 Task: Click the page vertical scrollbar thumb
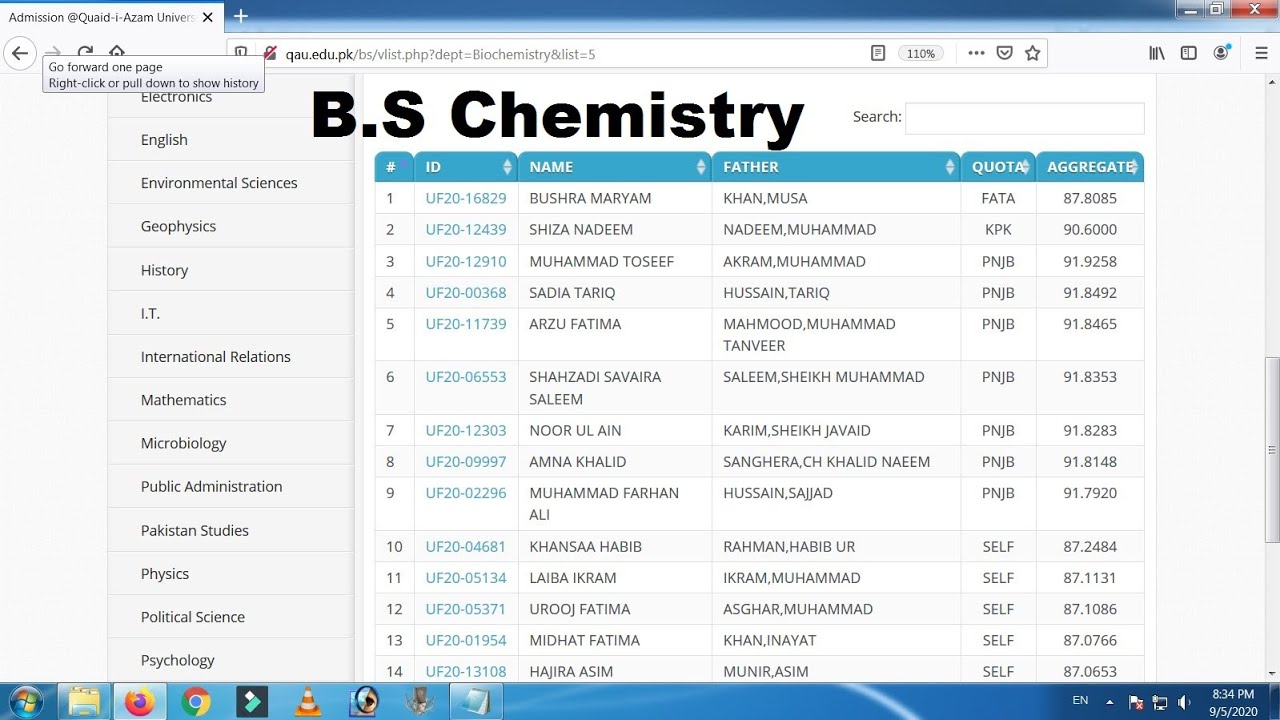[x=1272, y=450]
